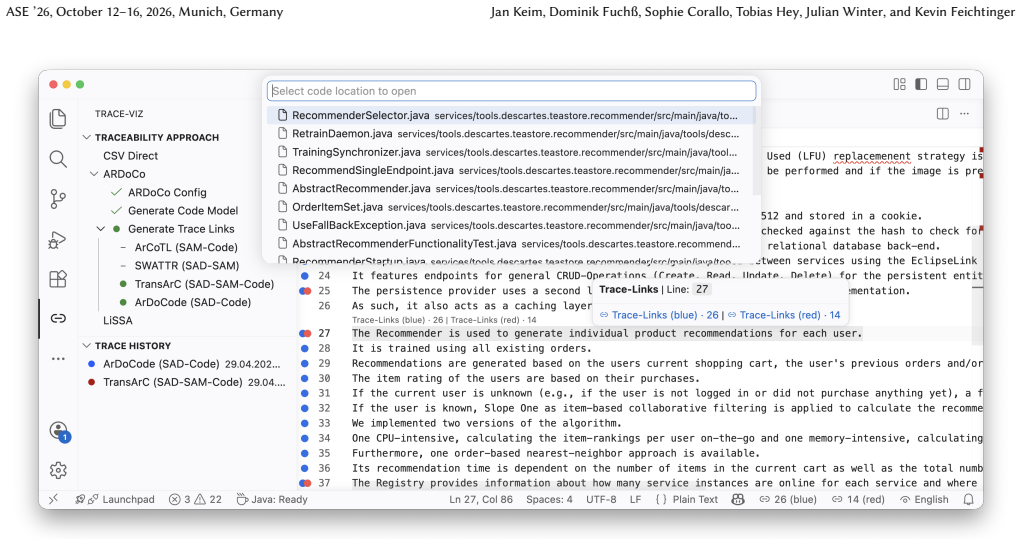The height and width of the screenshot is (539, 1022).
Task: Click the Select code location input field
Action: pos(512,91)
